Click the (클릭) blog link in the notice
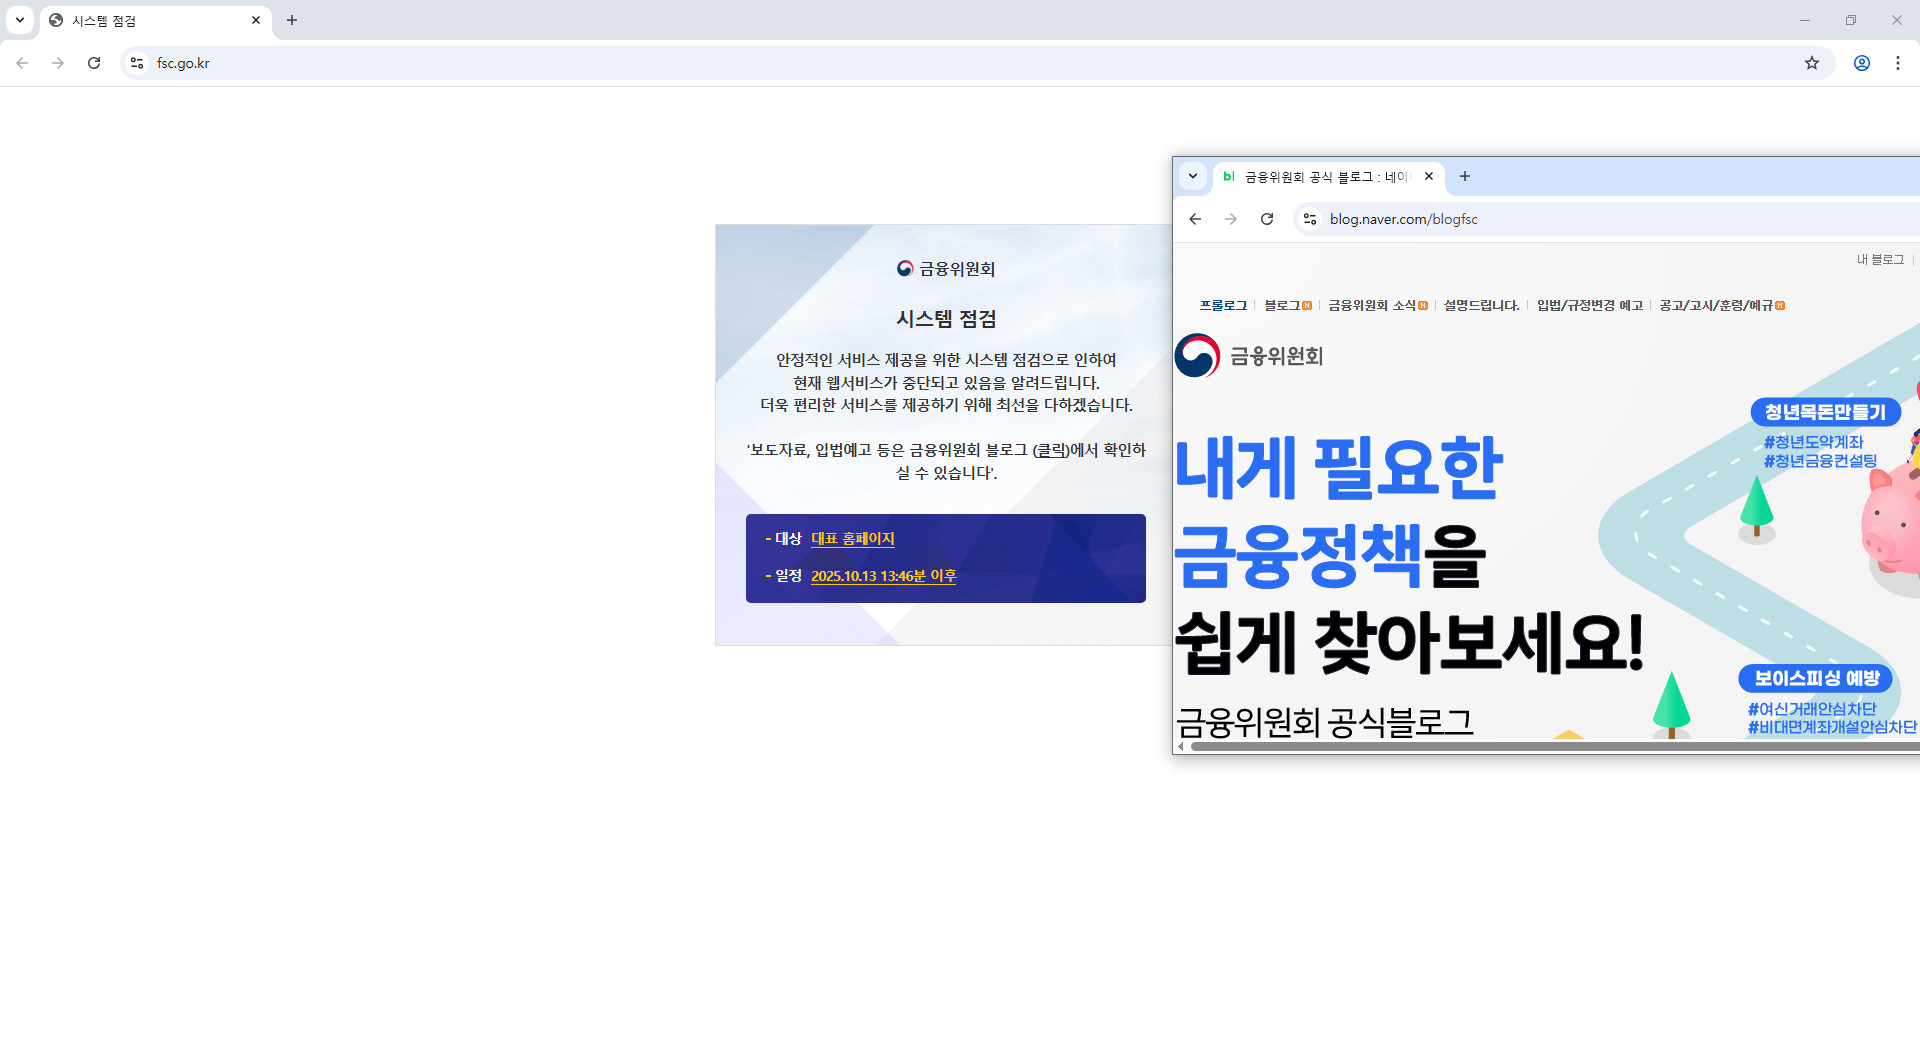Image resolution: width=1920 pixels, height=1040 pixels. click(1050, 450)
